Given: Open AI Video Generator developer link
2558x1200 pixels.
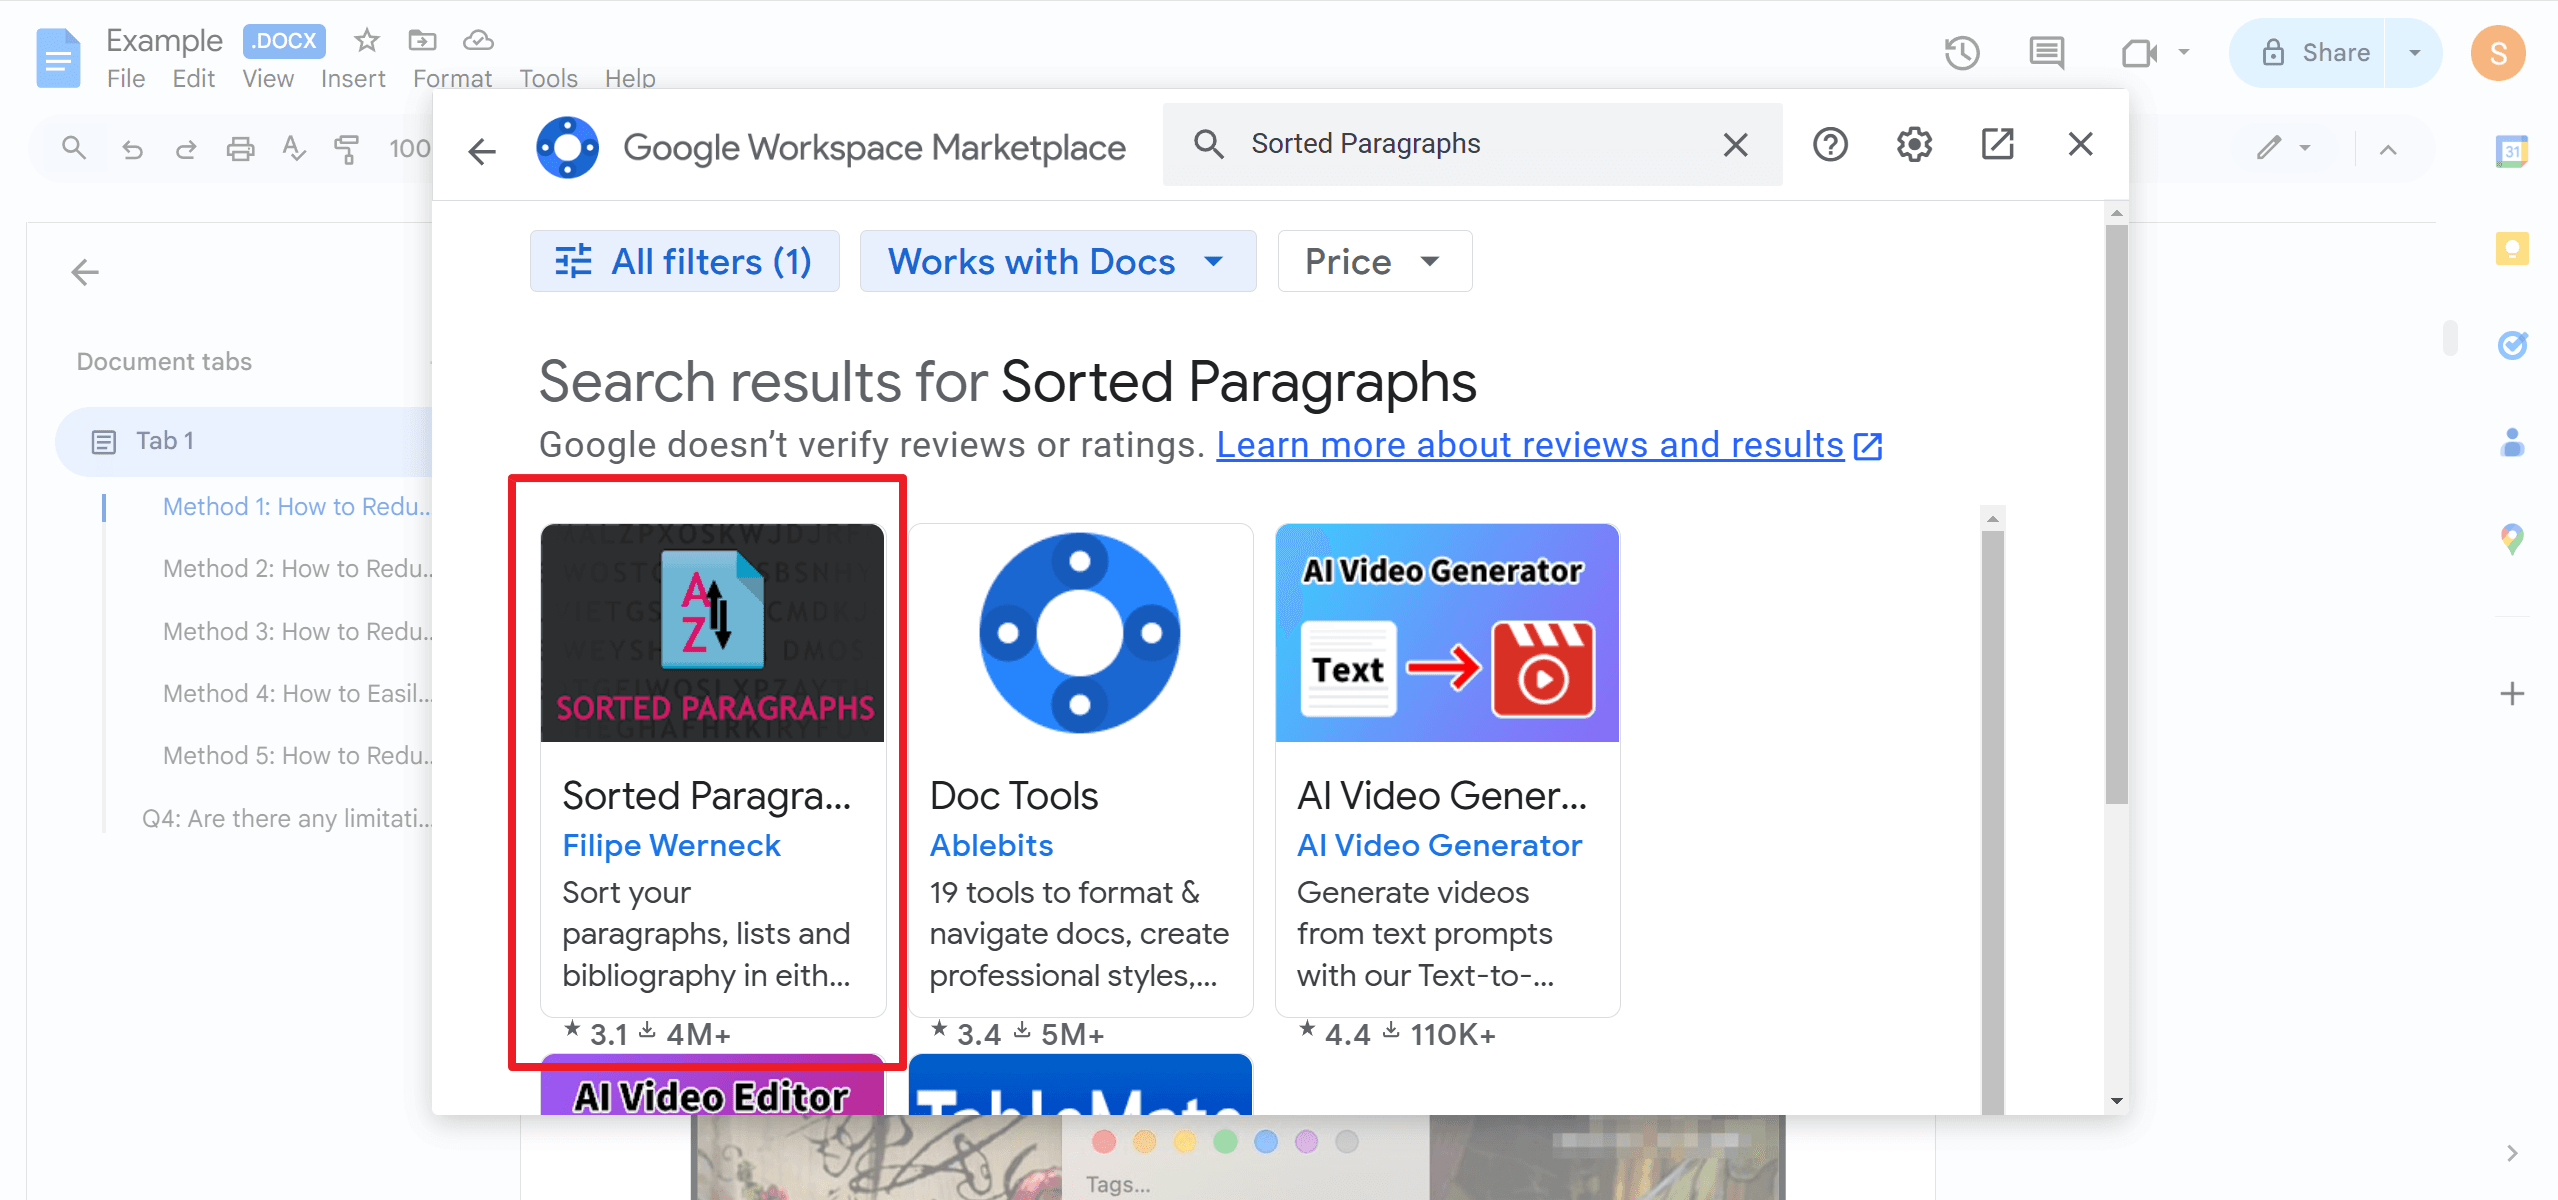Looking at the screenshot, I should point(1439,846).
